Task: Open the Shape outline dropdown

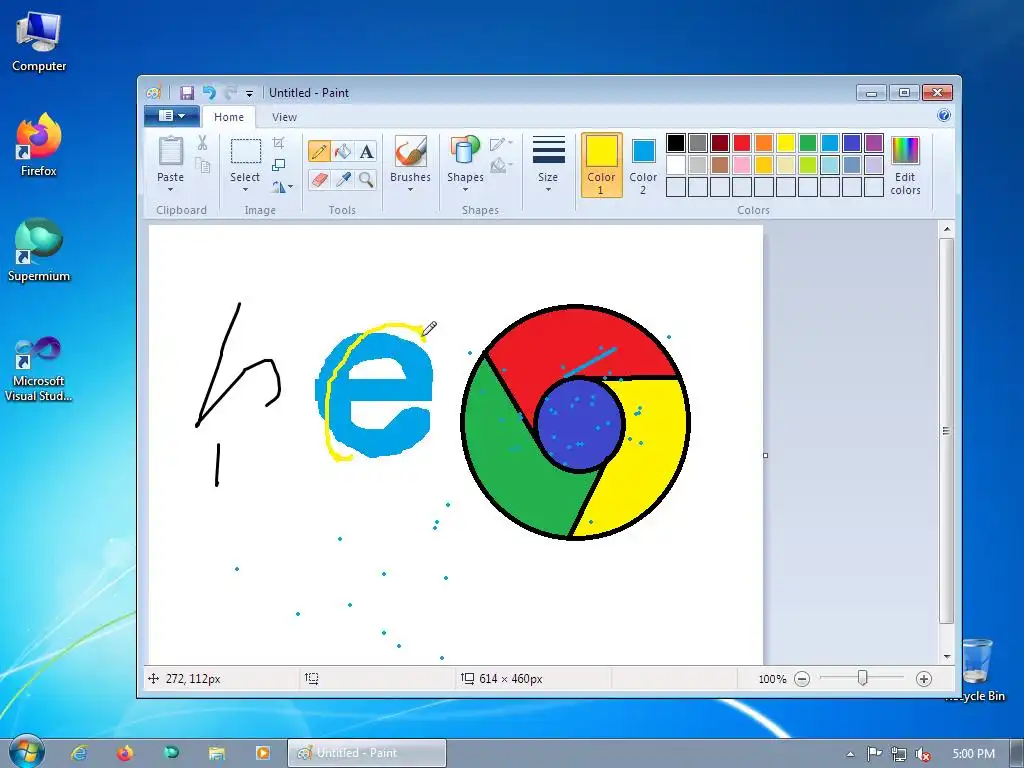Action: click(501, 143)
